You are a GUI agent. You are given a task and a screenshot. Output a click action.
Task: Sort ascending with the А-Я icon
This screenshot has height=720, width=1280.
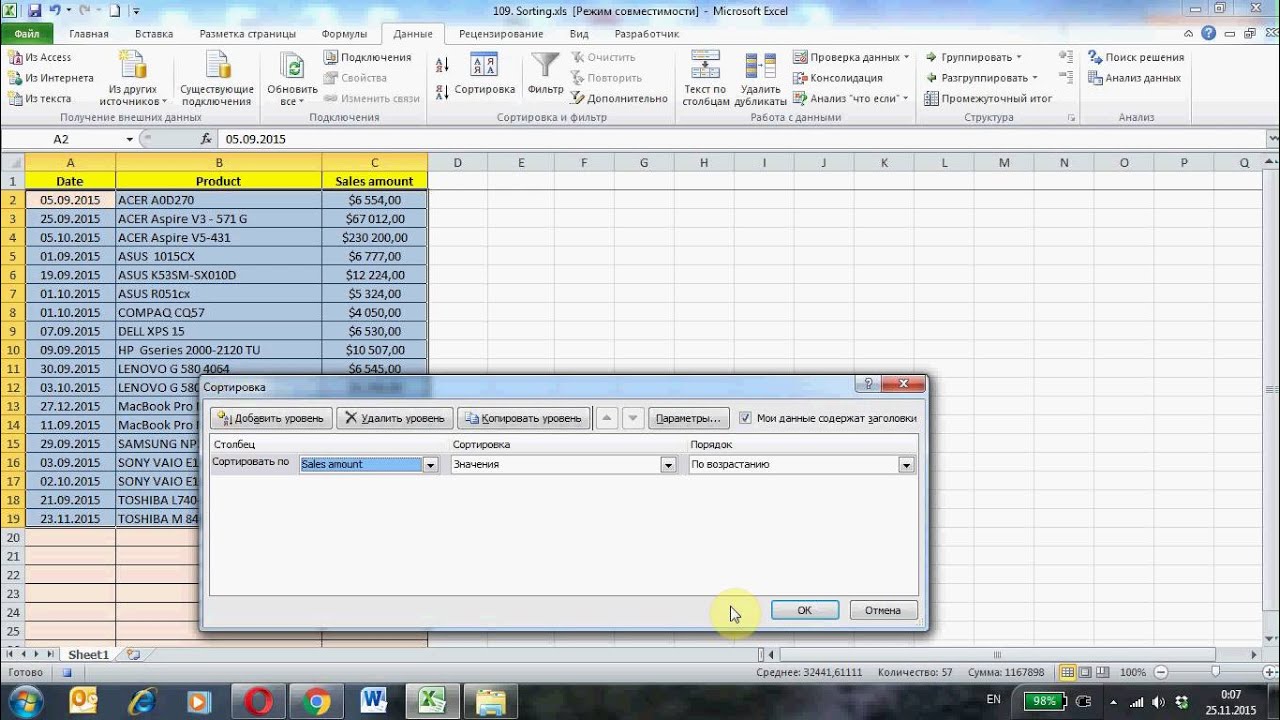[x=443, y=64]
